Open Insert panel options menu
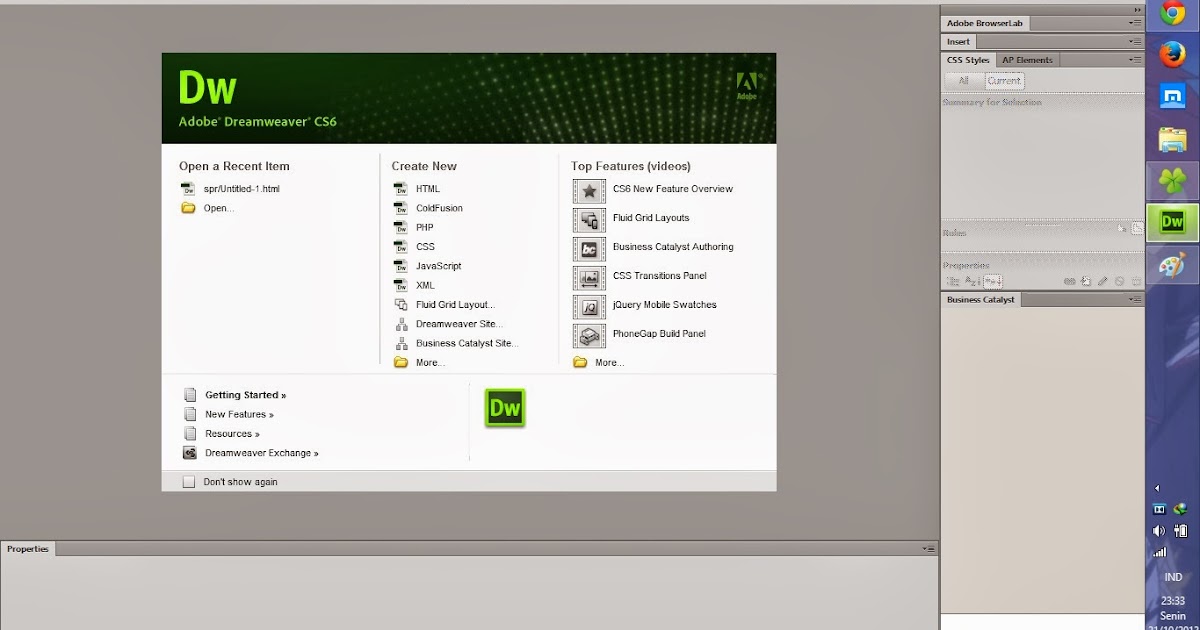Image resolution: width=1200 pixels, height=630 pixels. tap(1135, 42)
